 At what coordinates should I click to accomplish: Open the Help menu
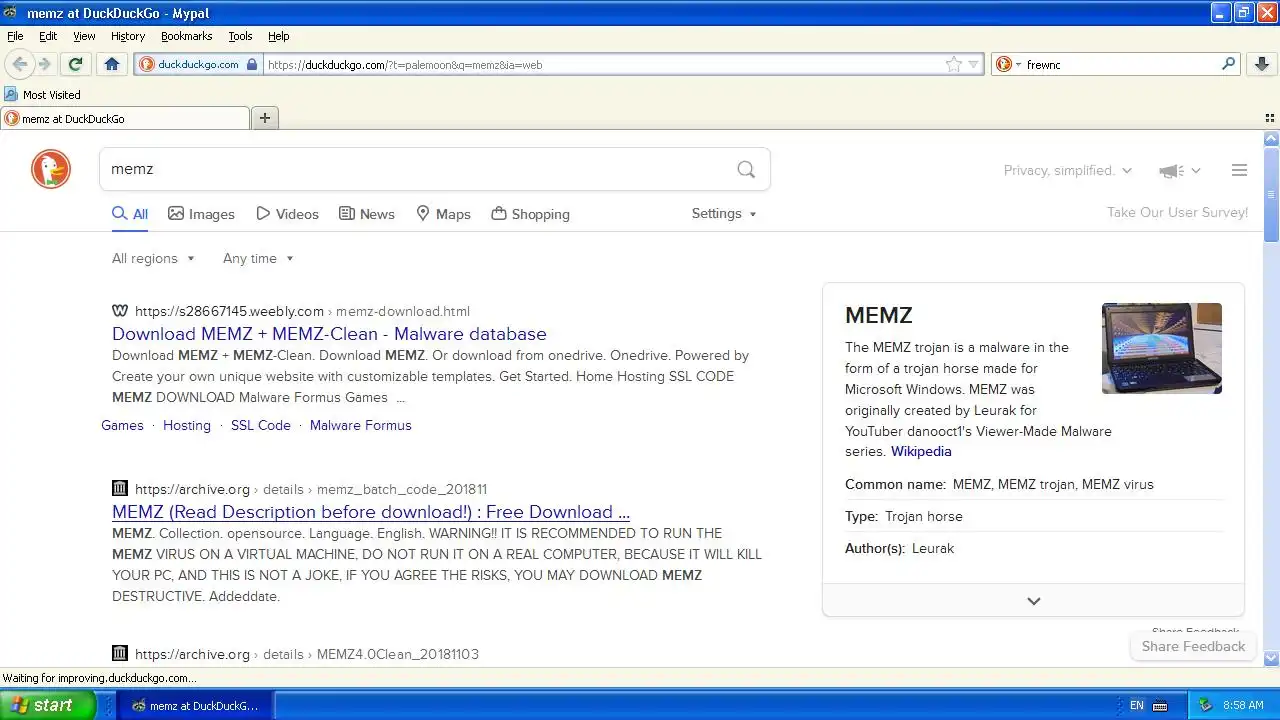click(x=279, y=36)
